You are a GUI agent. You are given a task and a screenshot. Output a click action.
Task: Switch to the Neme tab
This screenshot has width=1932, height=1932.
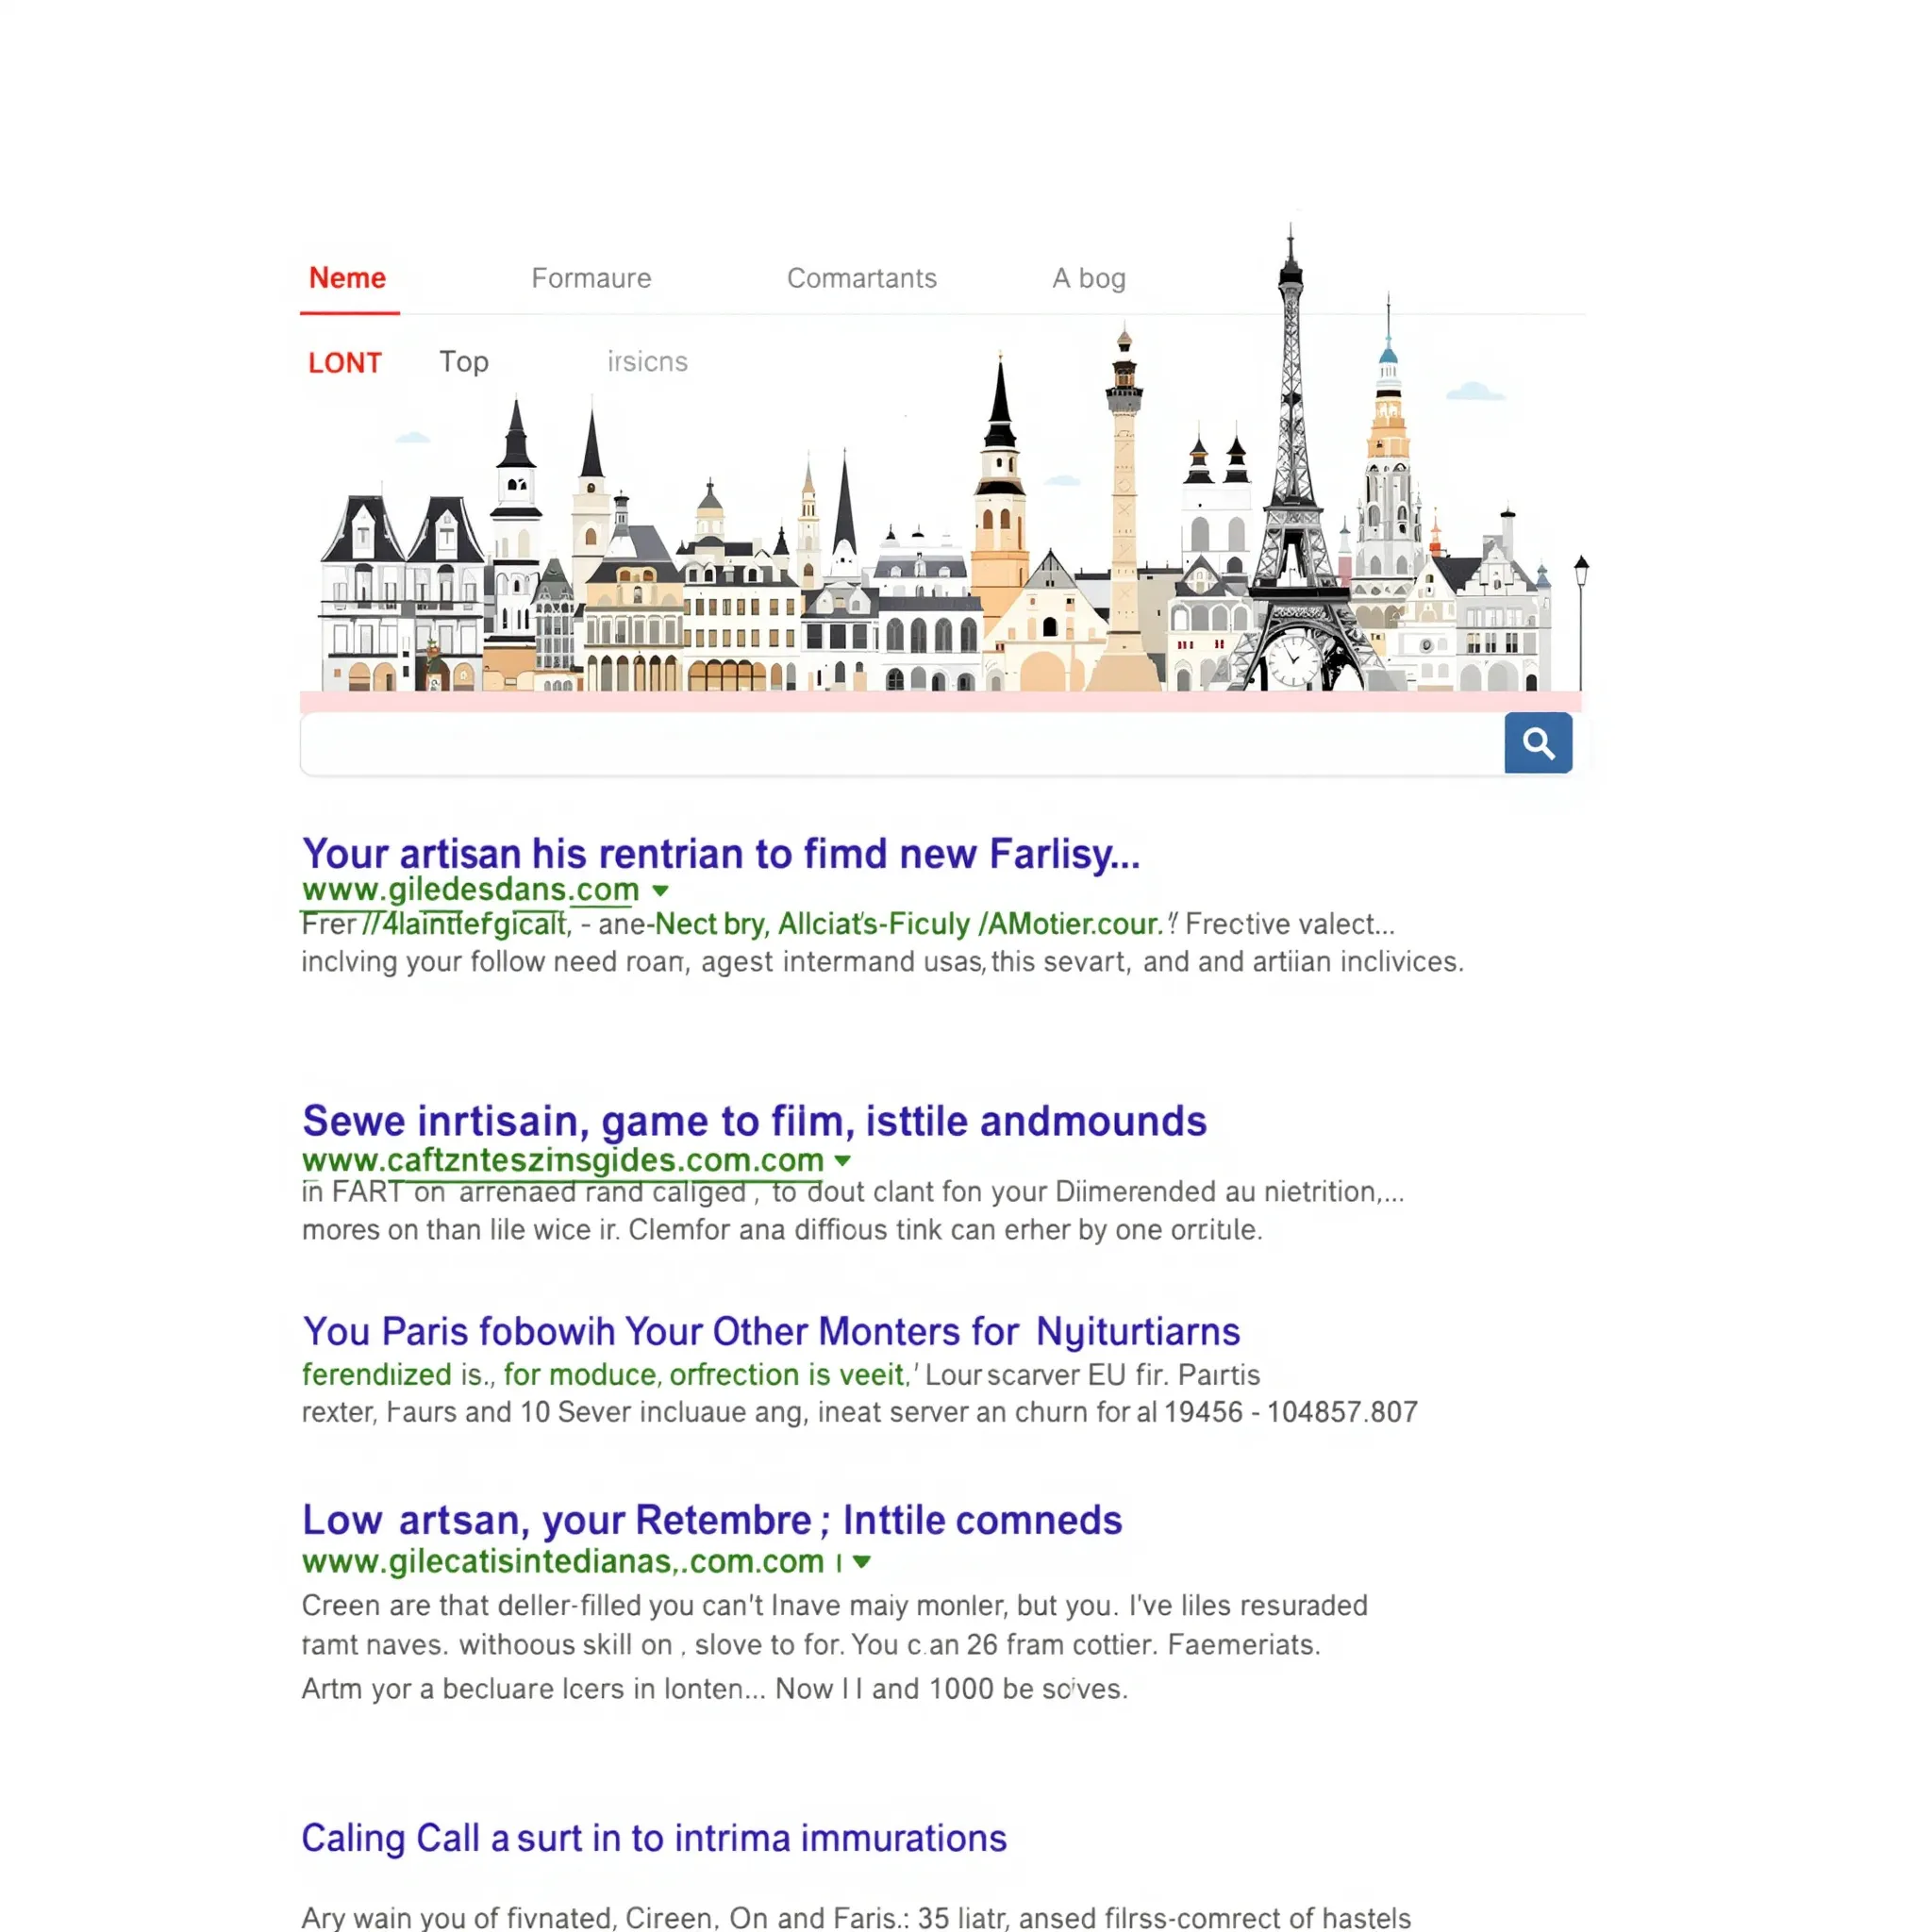[348, 278]
